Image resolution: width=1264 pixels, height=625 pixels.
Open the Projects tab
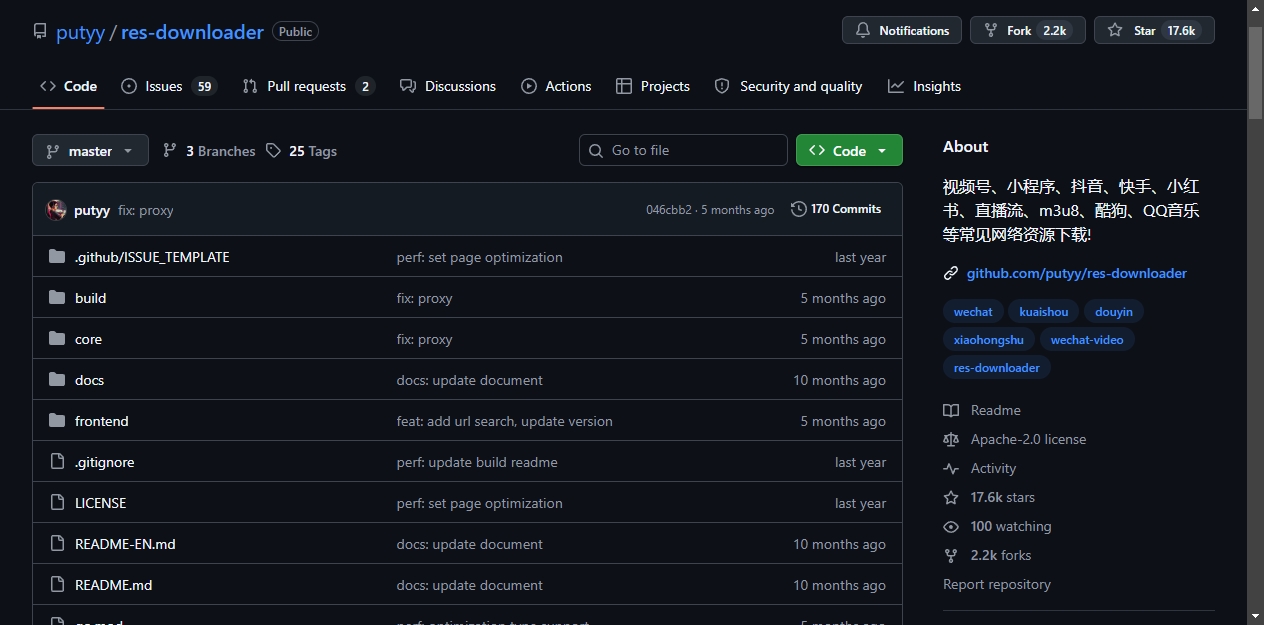pyautogui.click(x=653, y=86)
